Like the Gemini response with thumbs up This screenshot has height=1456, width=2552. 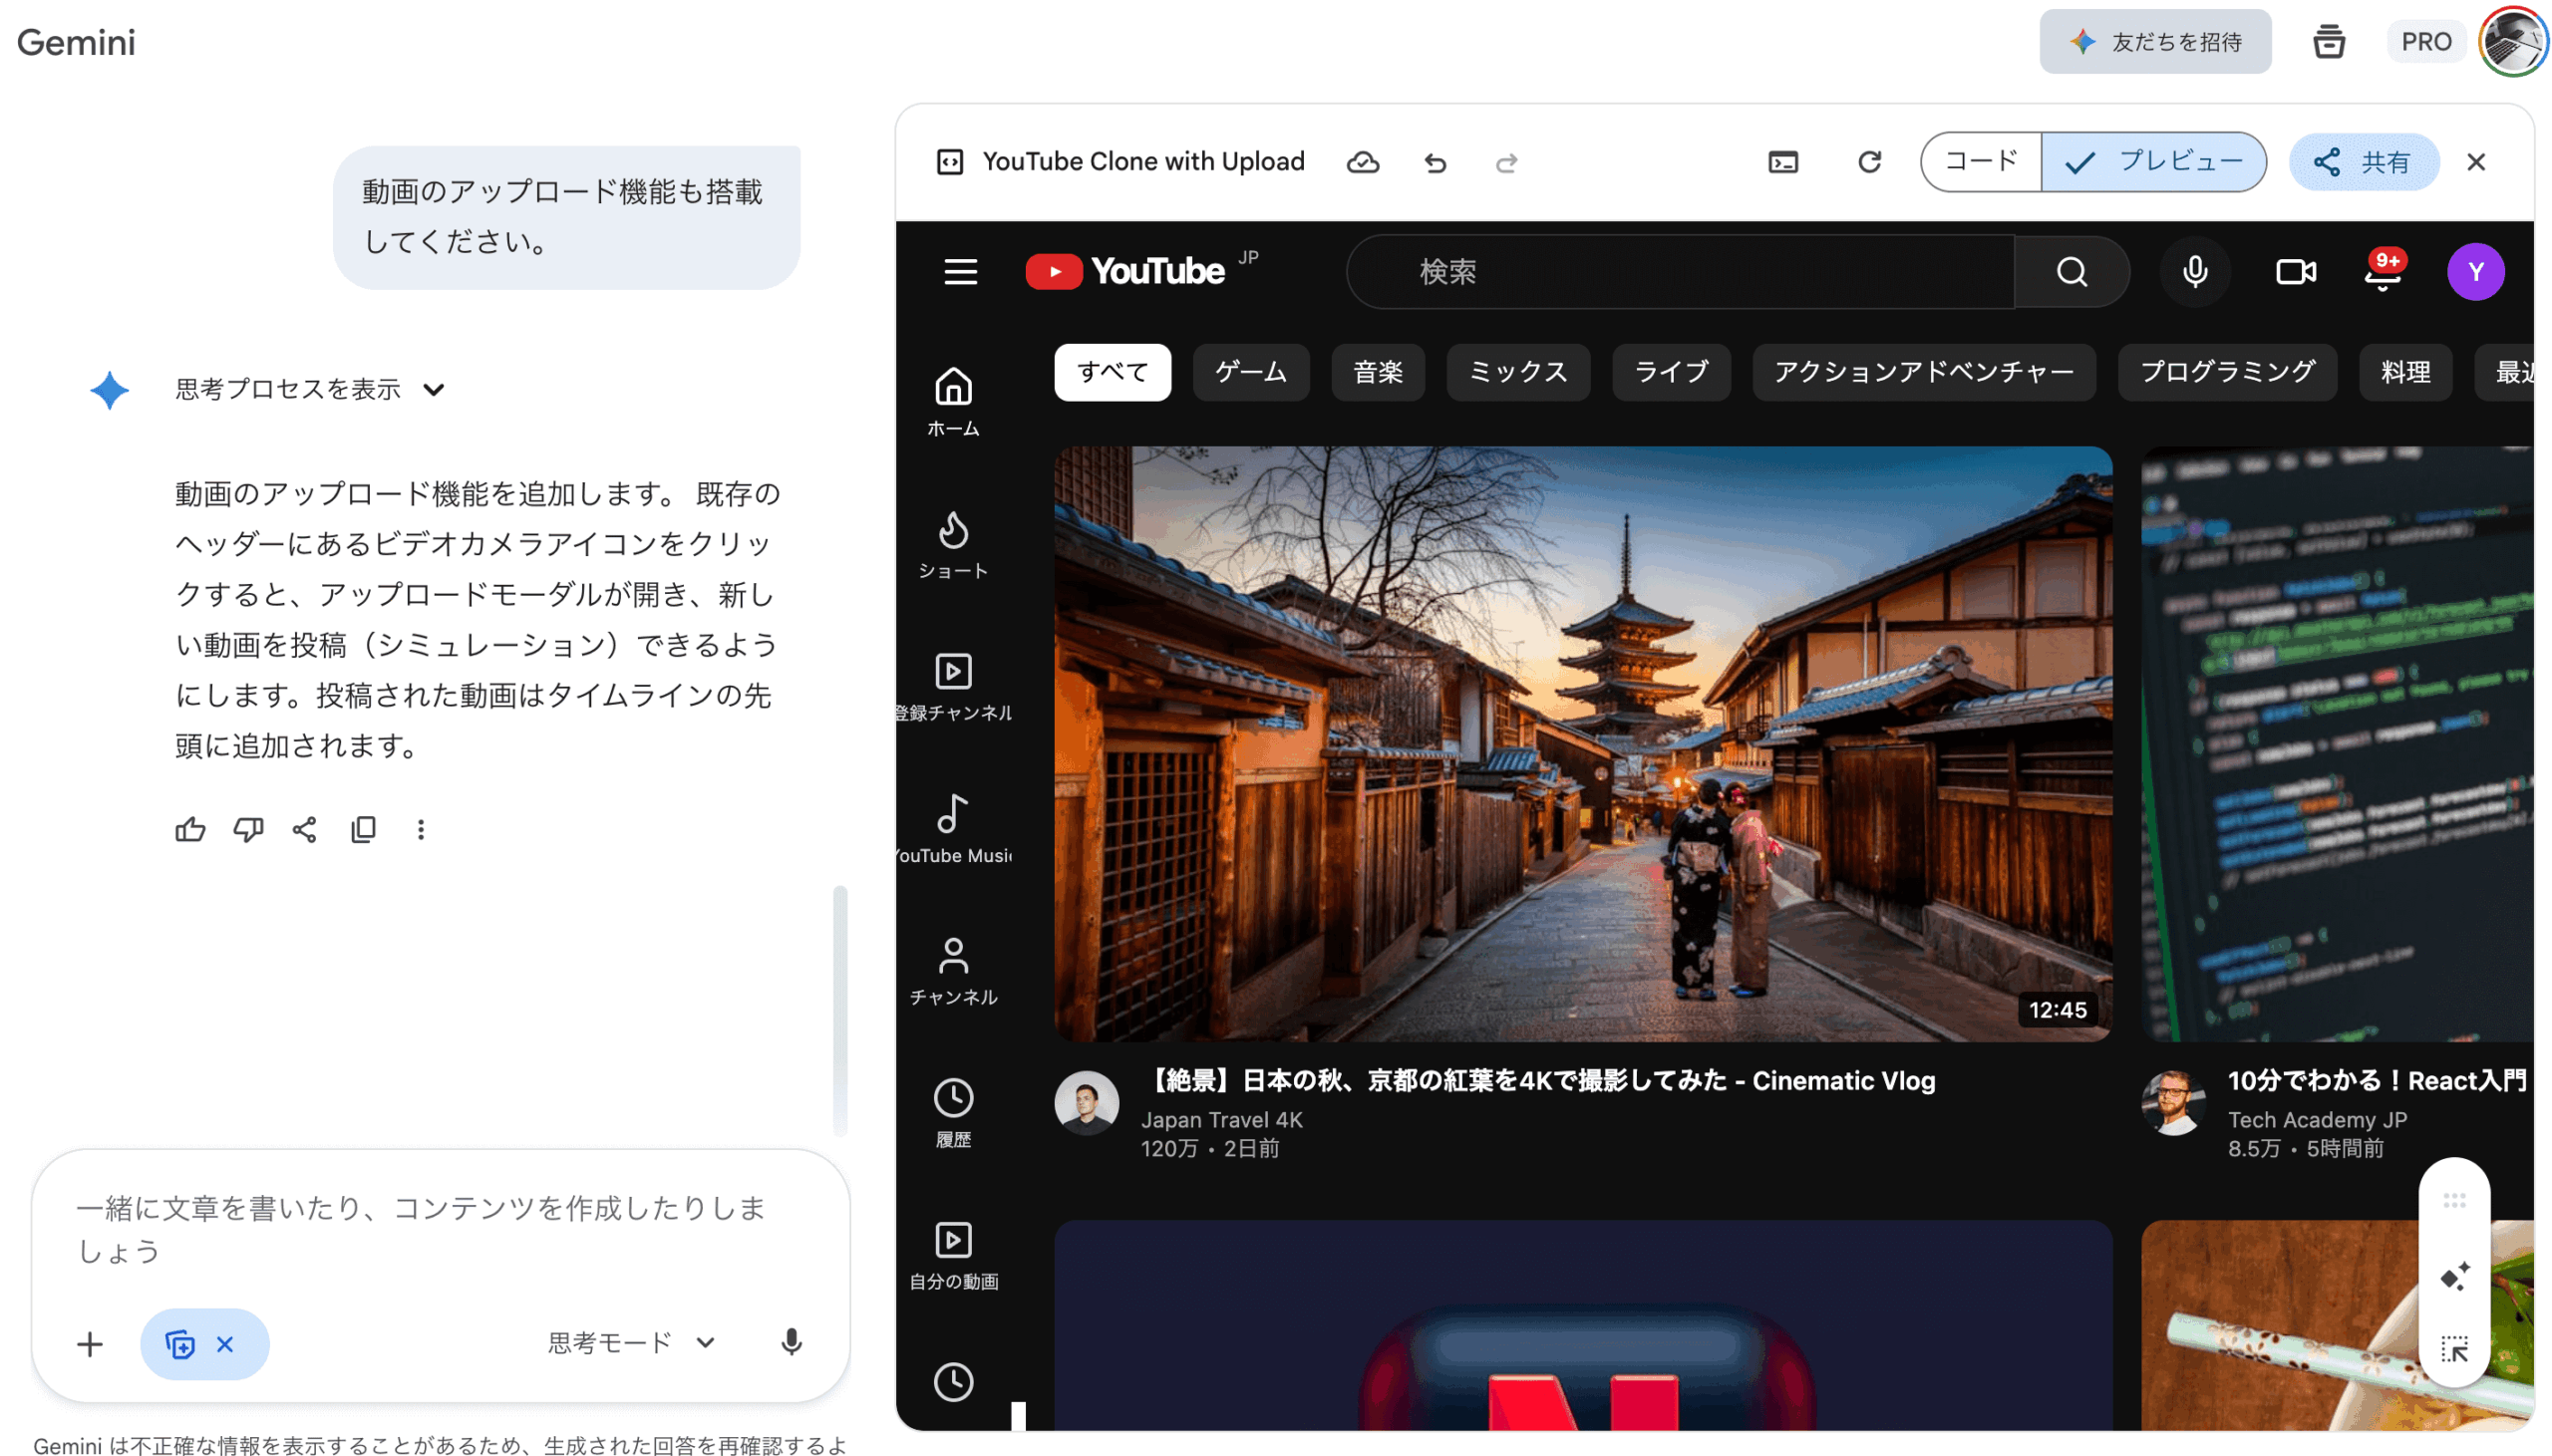(x=190, y=829)
